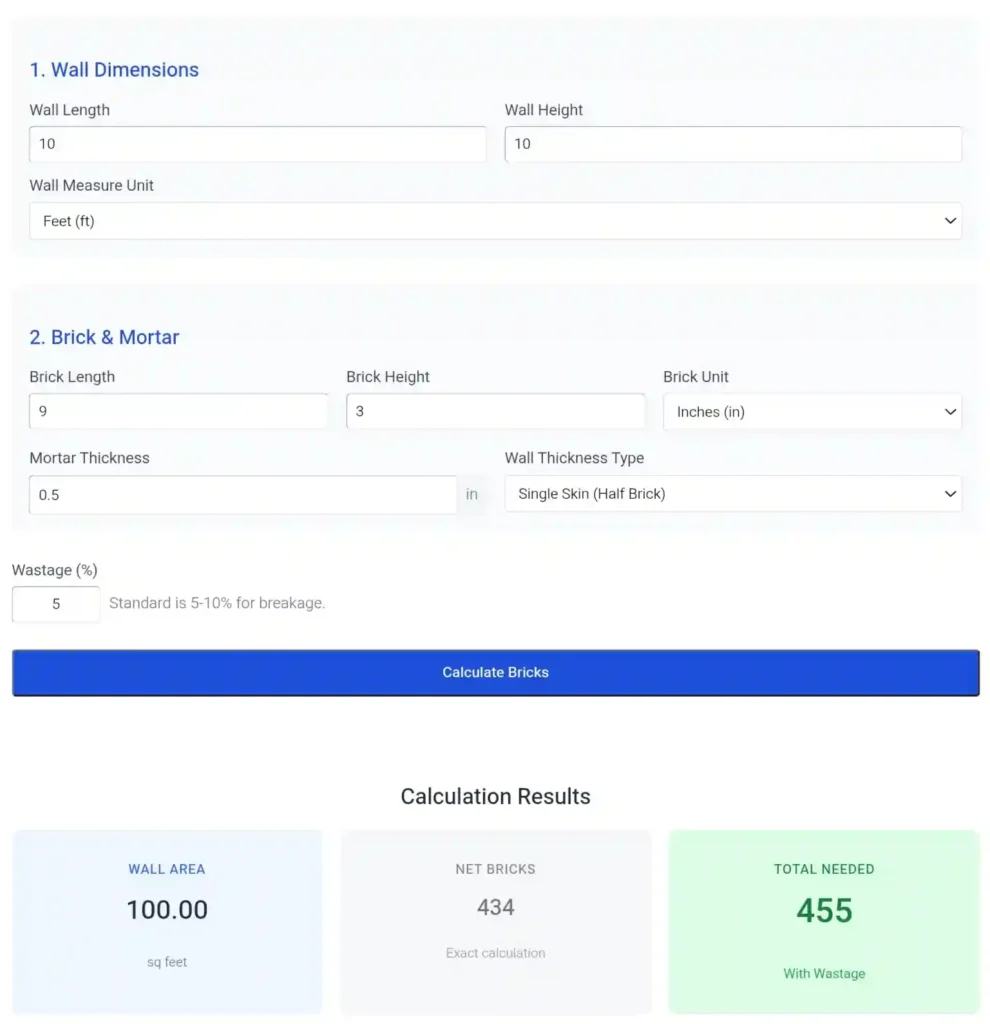Click the Wastage percentage field
990x1024 pixels.
tap(55, 603)
